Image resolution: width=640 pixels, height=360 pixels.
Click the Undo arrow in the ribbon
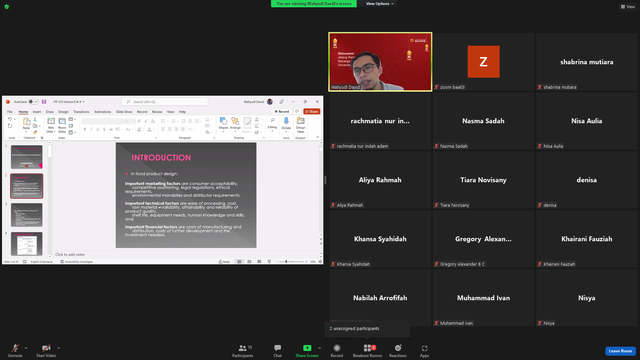pos(10,120)
